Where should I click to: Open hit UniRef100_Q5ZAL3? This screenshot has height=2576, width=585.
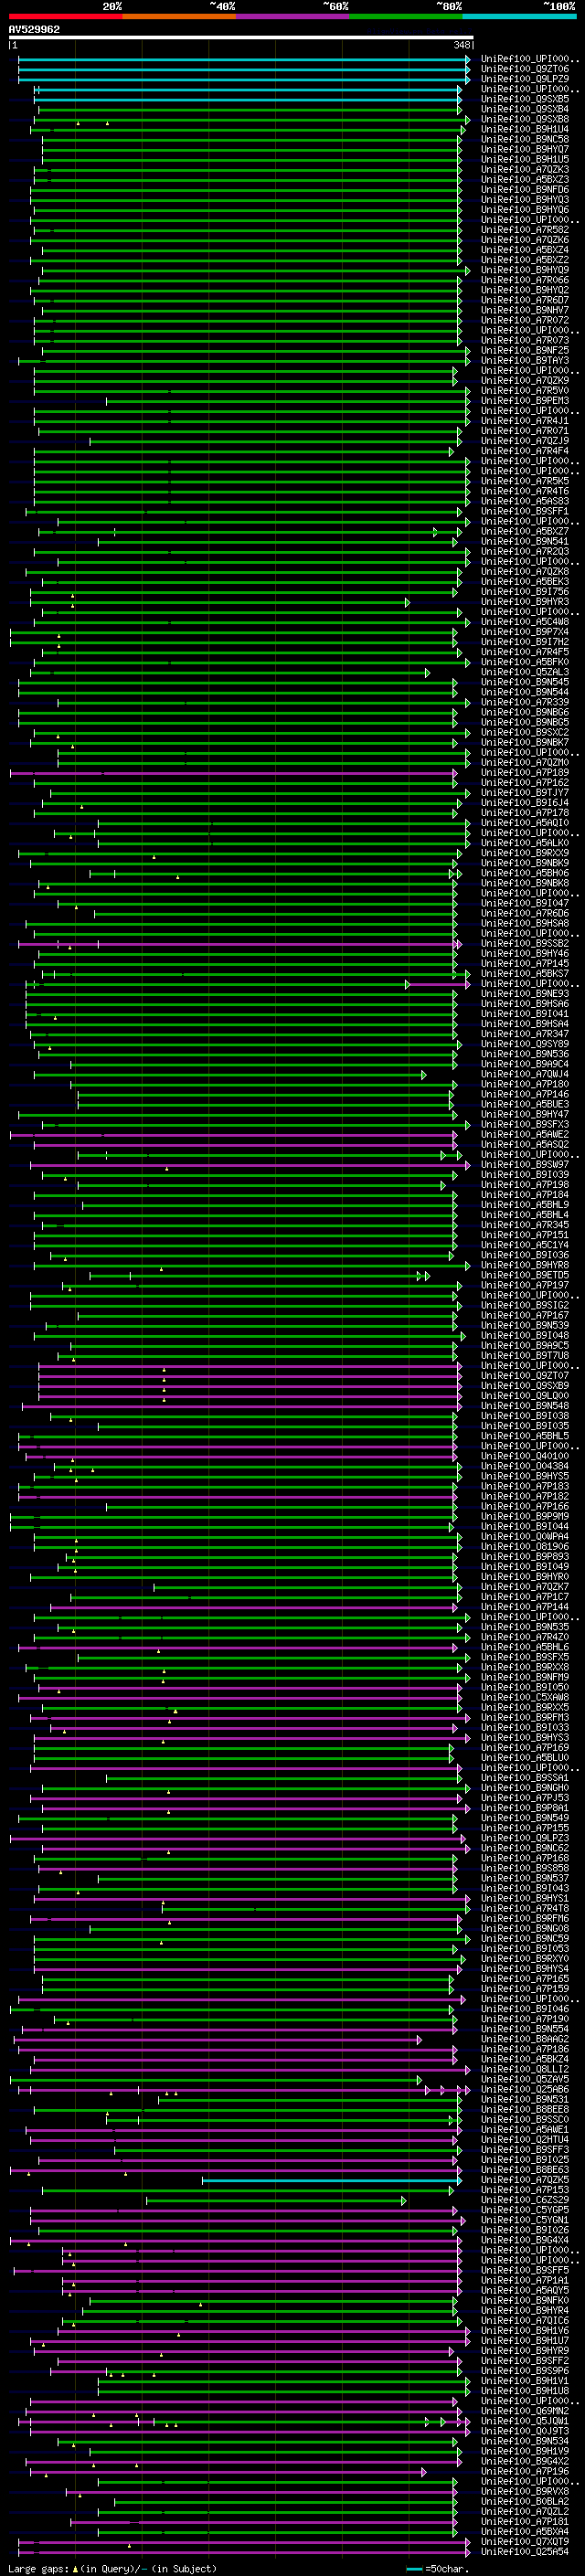(x=525, y=672)
